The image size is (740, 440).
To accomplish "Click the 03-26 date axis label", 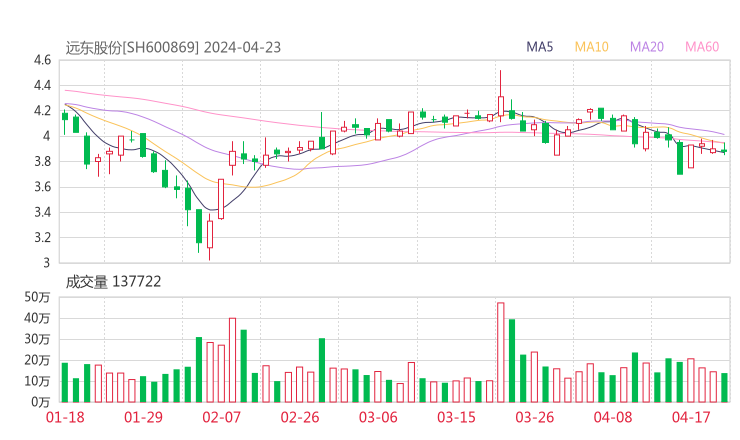I will pyautogui.click(x=534, y=417).
